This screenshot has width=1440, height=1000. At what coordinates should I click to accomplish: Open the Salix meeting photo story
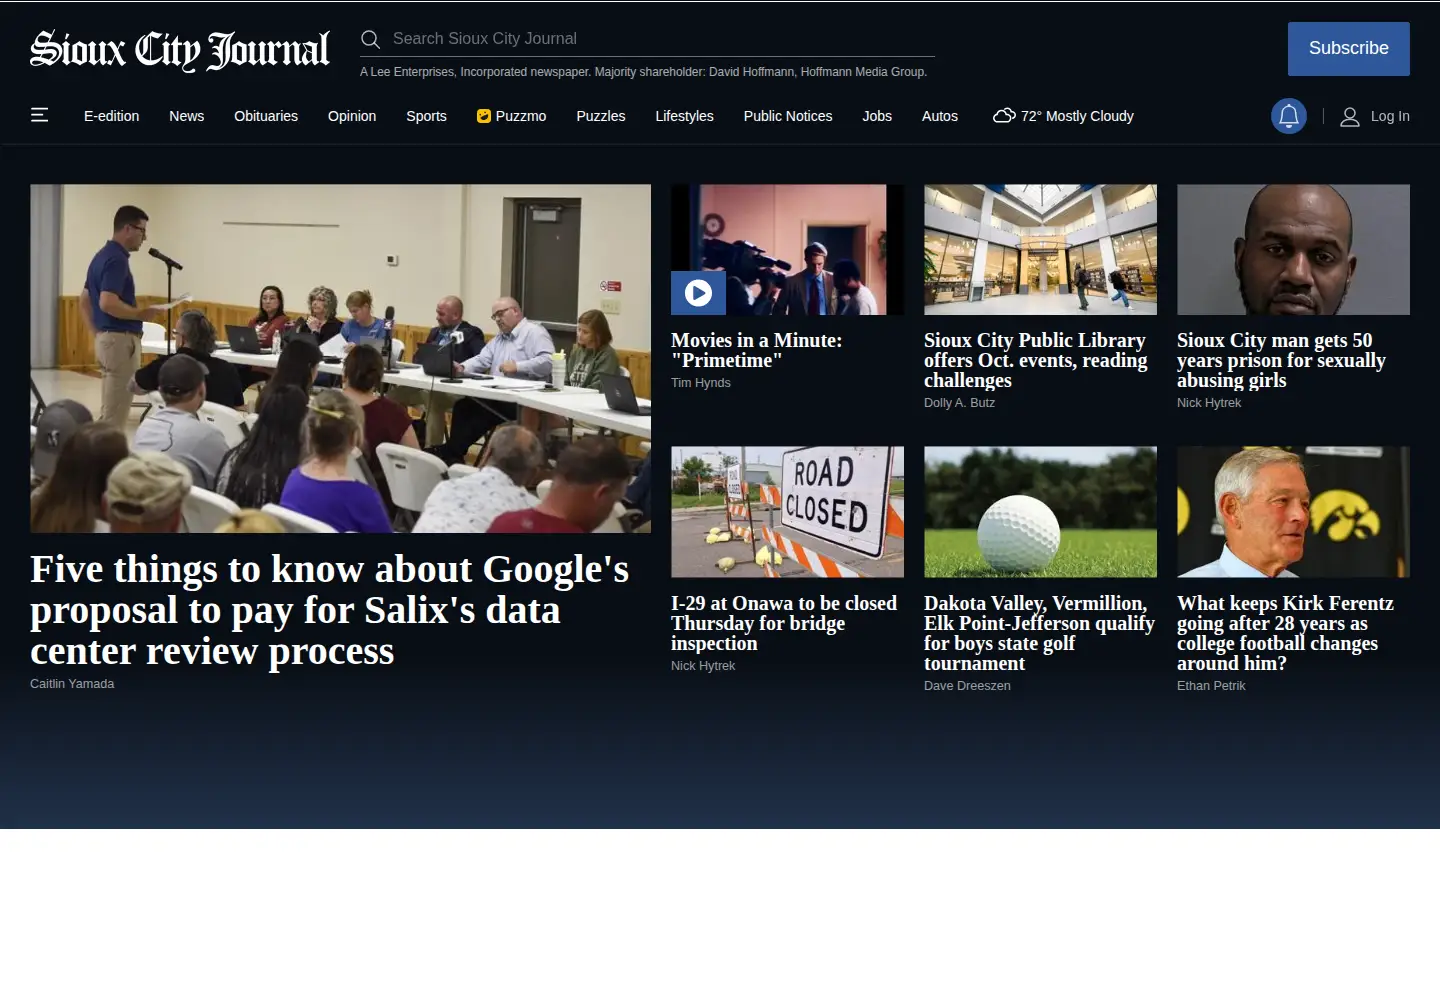tap(340, 358)
